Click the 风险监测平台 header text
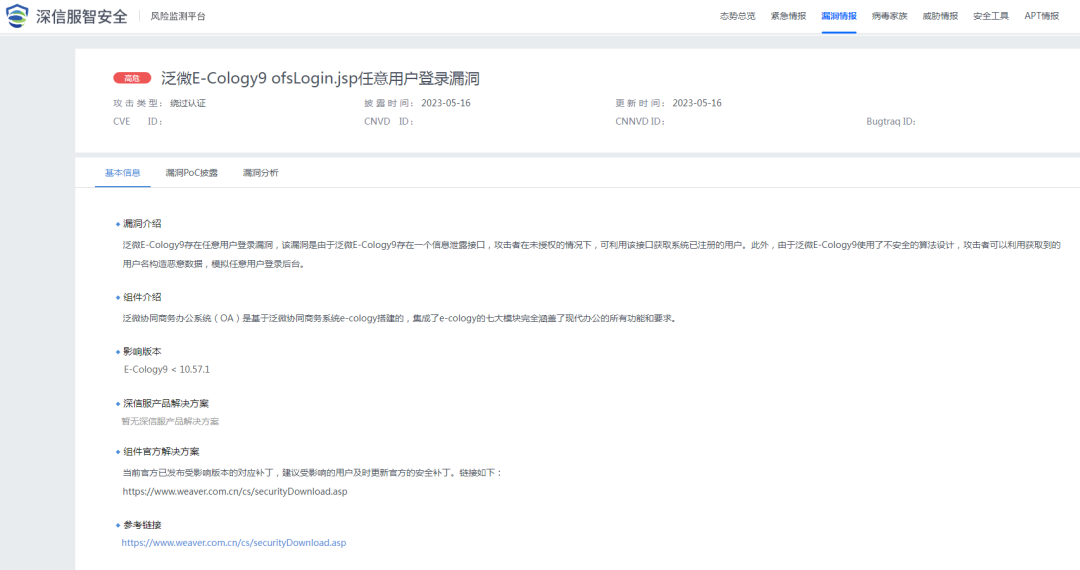Viewport: 1080px width, 570px height. point(178,16)
